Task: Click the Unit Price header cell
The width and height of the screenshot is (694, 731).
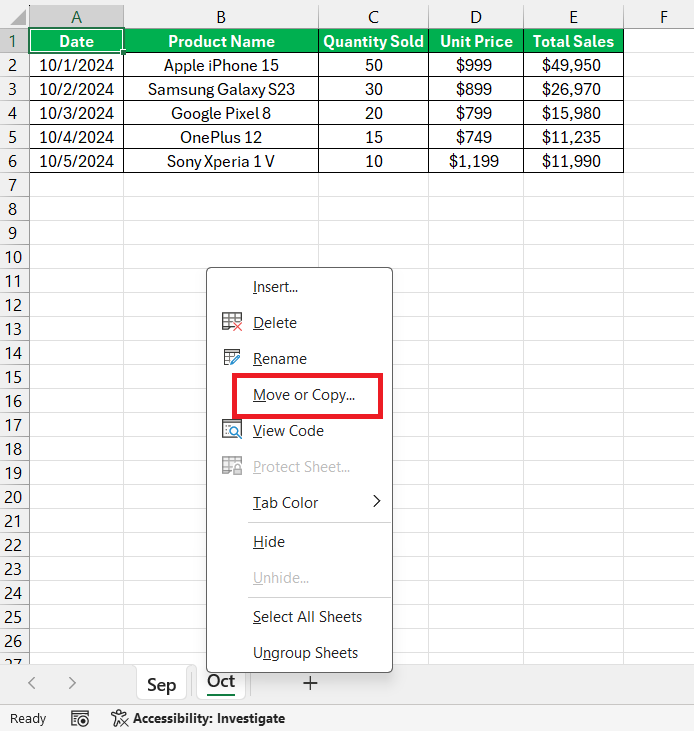Action: (476, 41)
